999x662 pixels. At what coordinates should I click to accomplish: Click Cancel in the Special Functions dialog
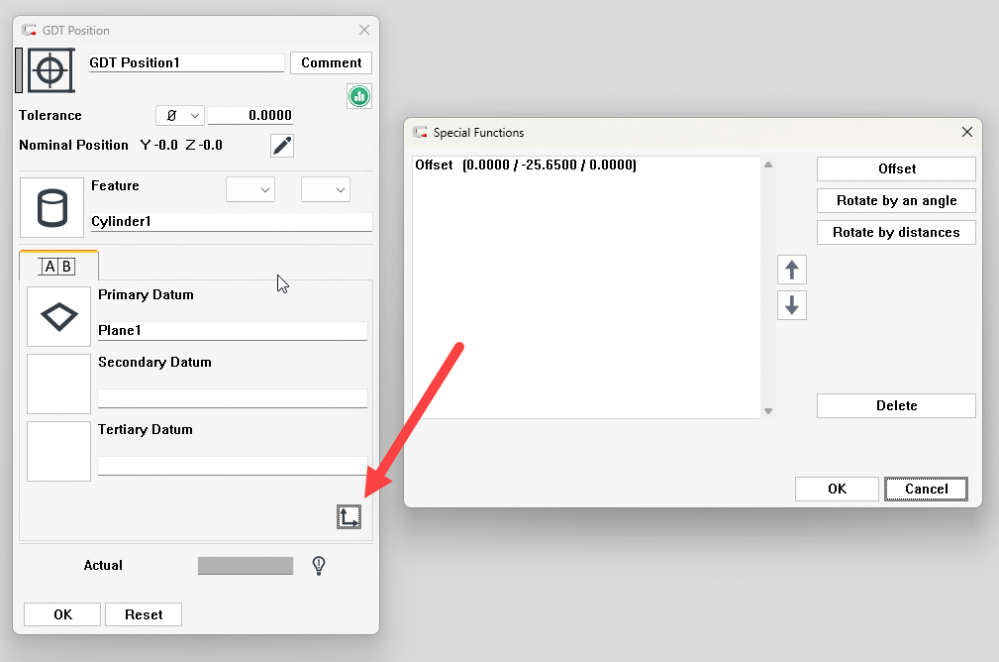point(926,489)
